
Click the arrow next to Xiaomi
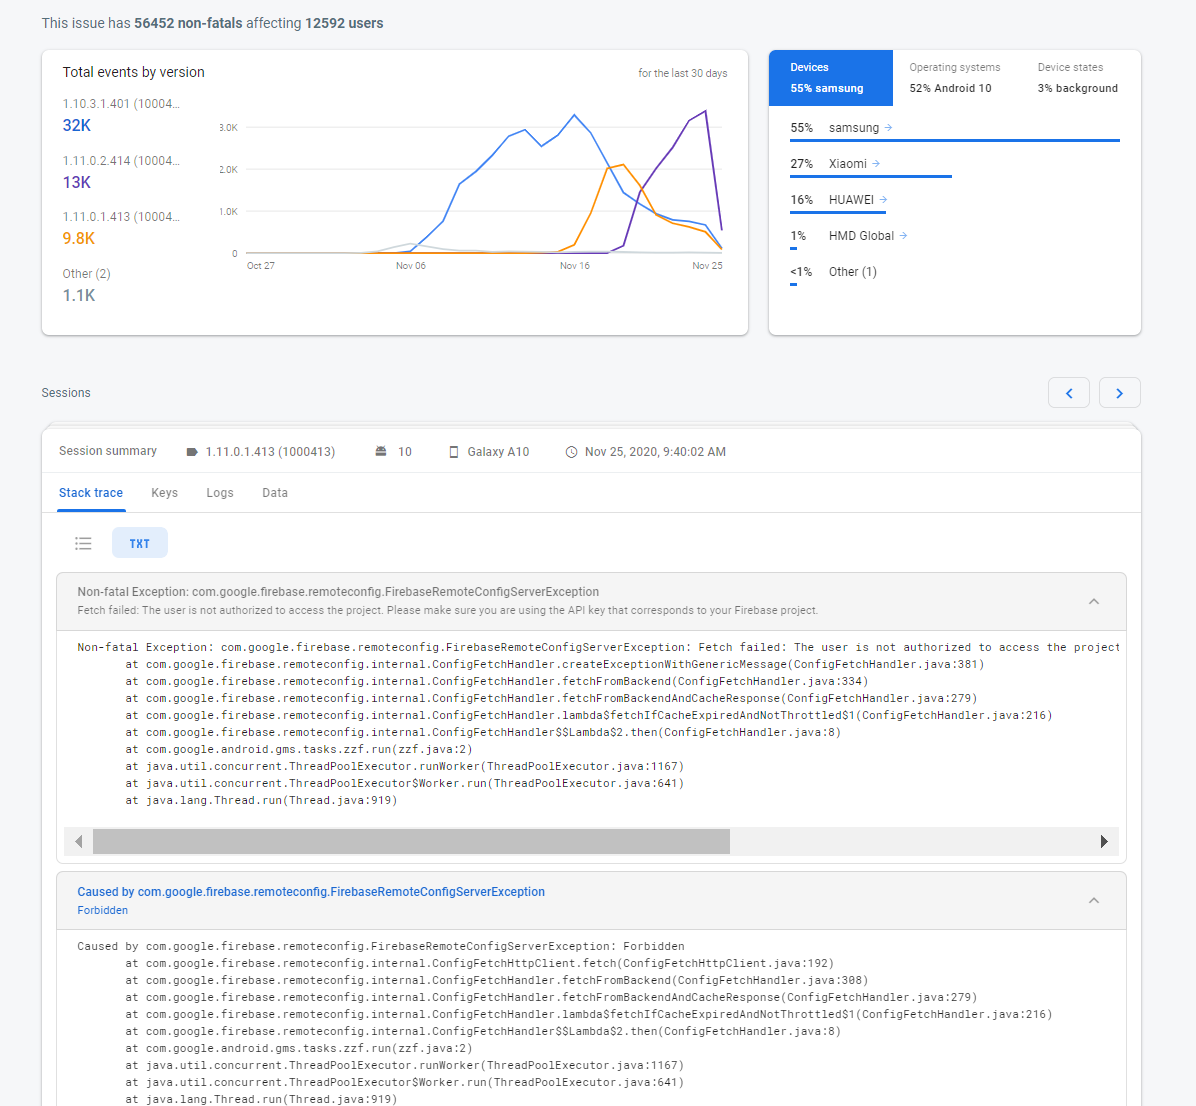(x=876, y=164)
